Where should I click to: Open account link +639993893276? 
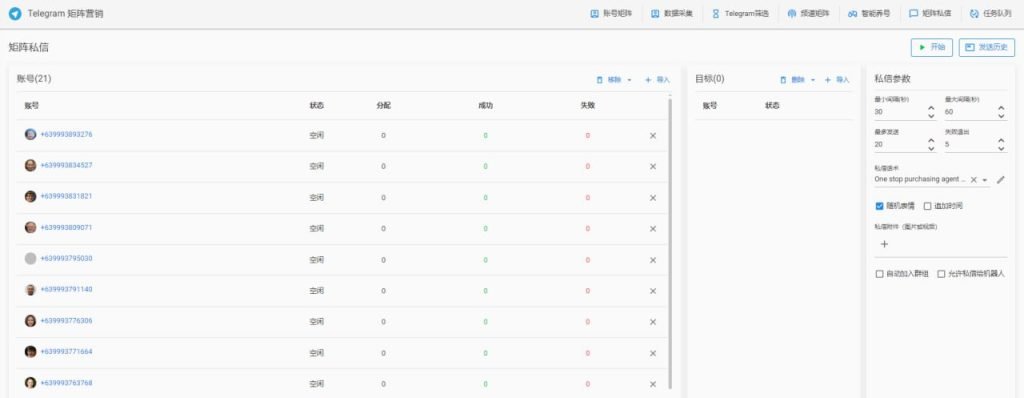(66, 135)
